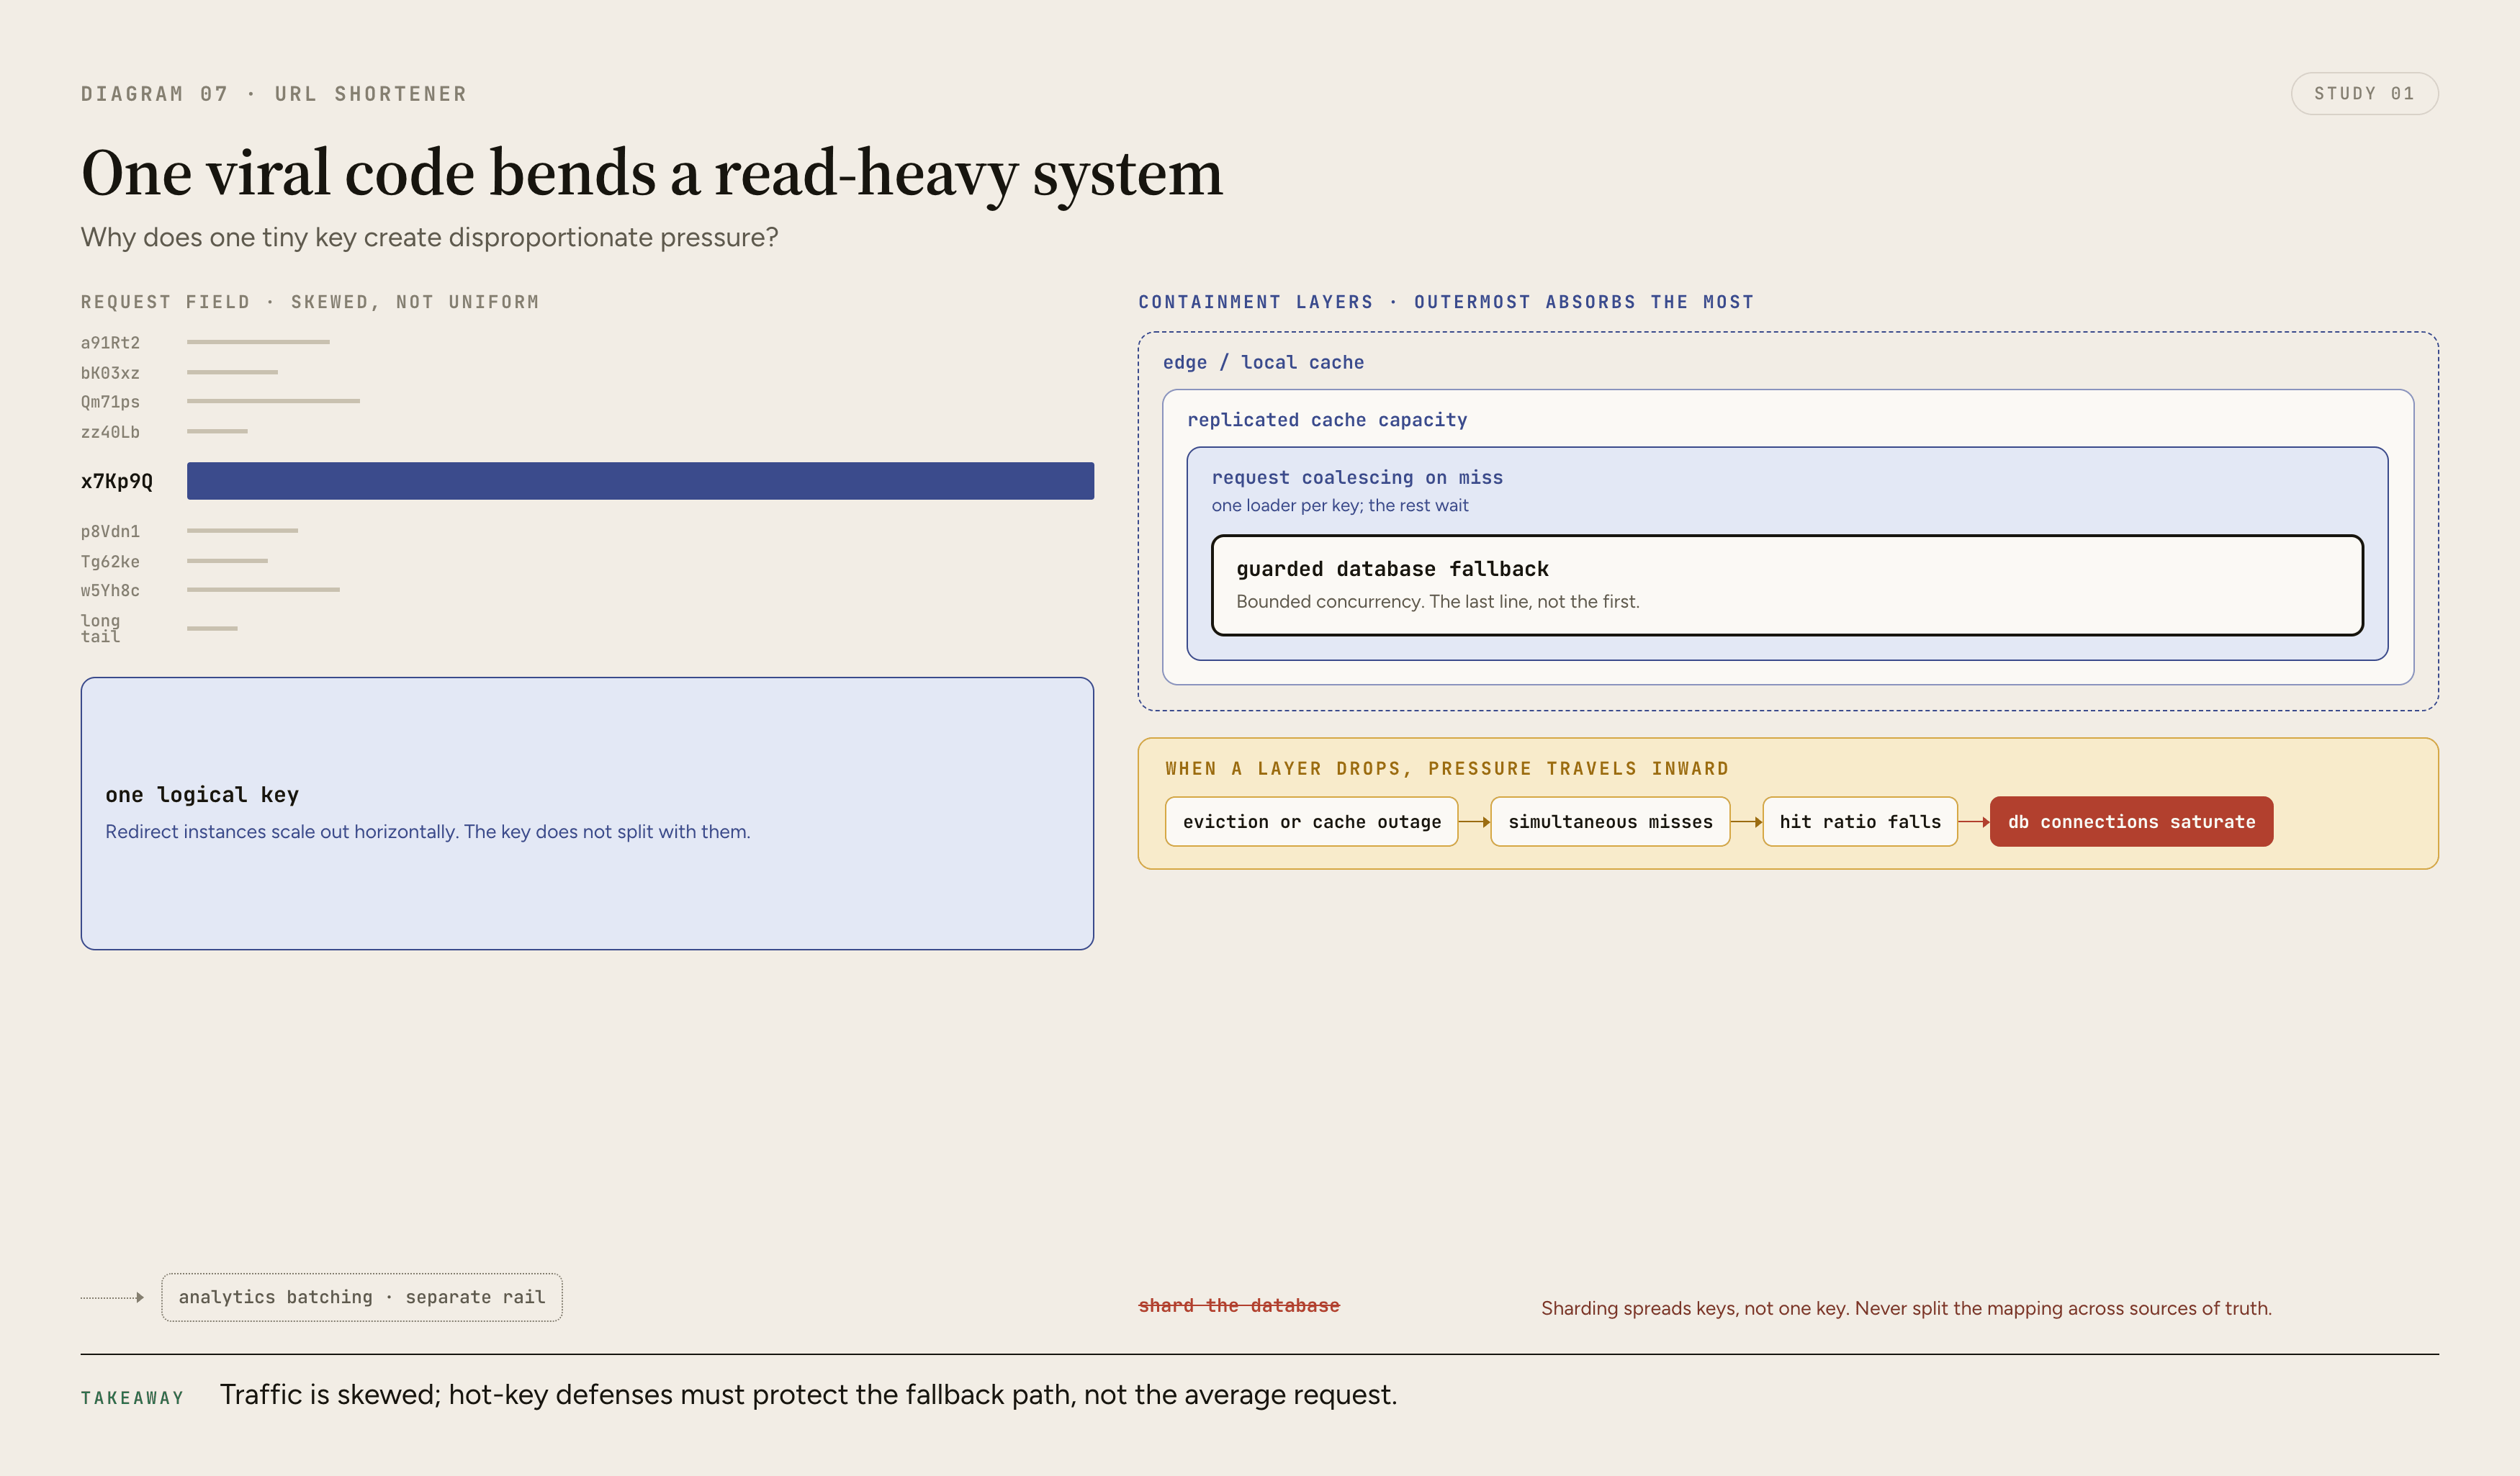Click the struck-through shard the database text
The width and height of the screenshot is (2520, 1476).
(1239, 1305)
